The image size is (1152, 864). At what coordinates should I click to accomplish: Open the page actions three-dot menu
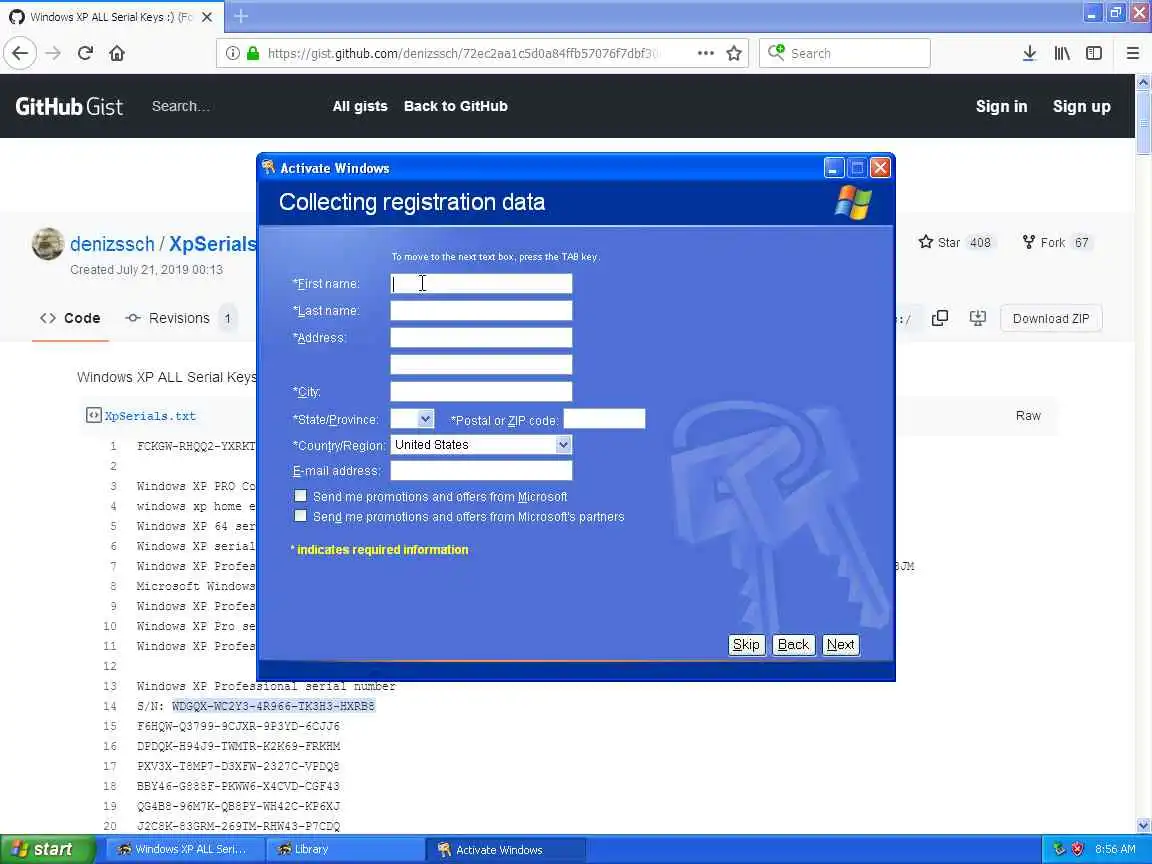(705, 53)
